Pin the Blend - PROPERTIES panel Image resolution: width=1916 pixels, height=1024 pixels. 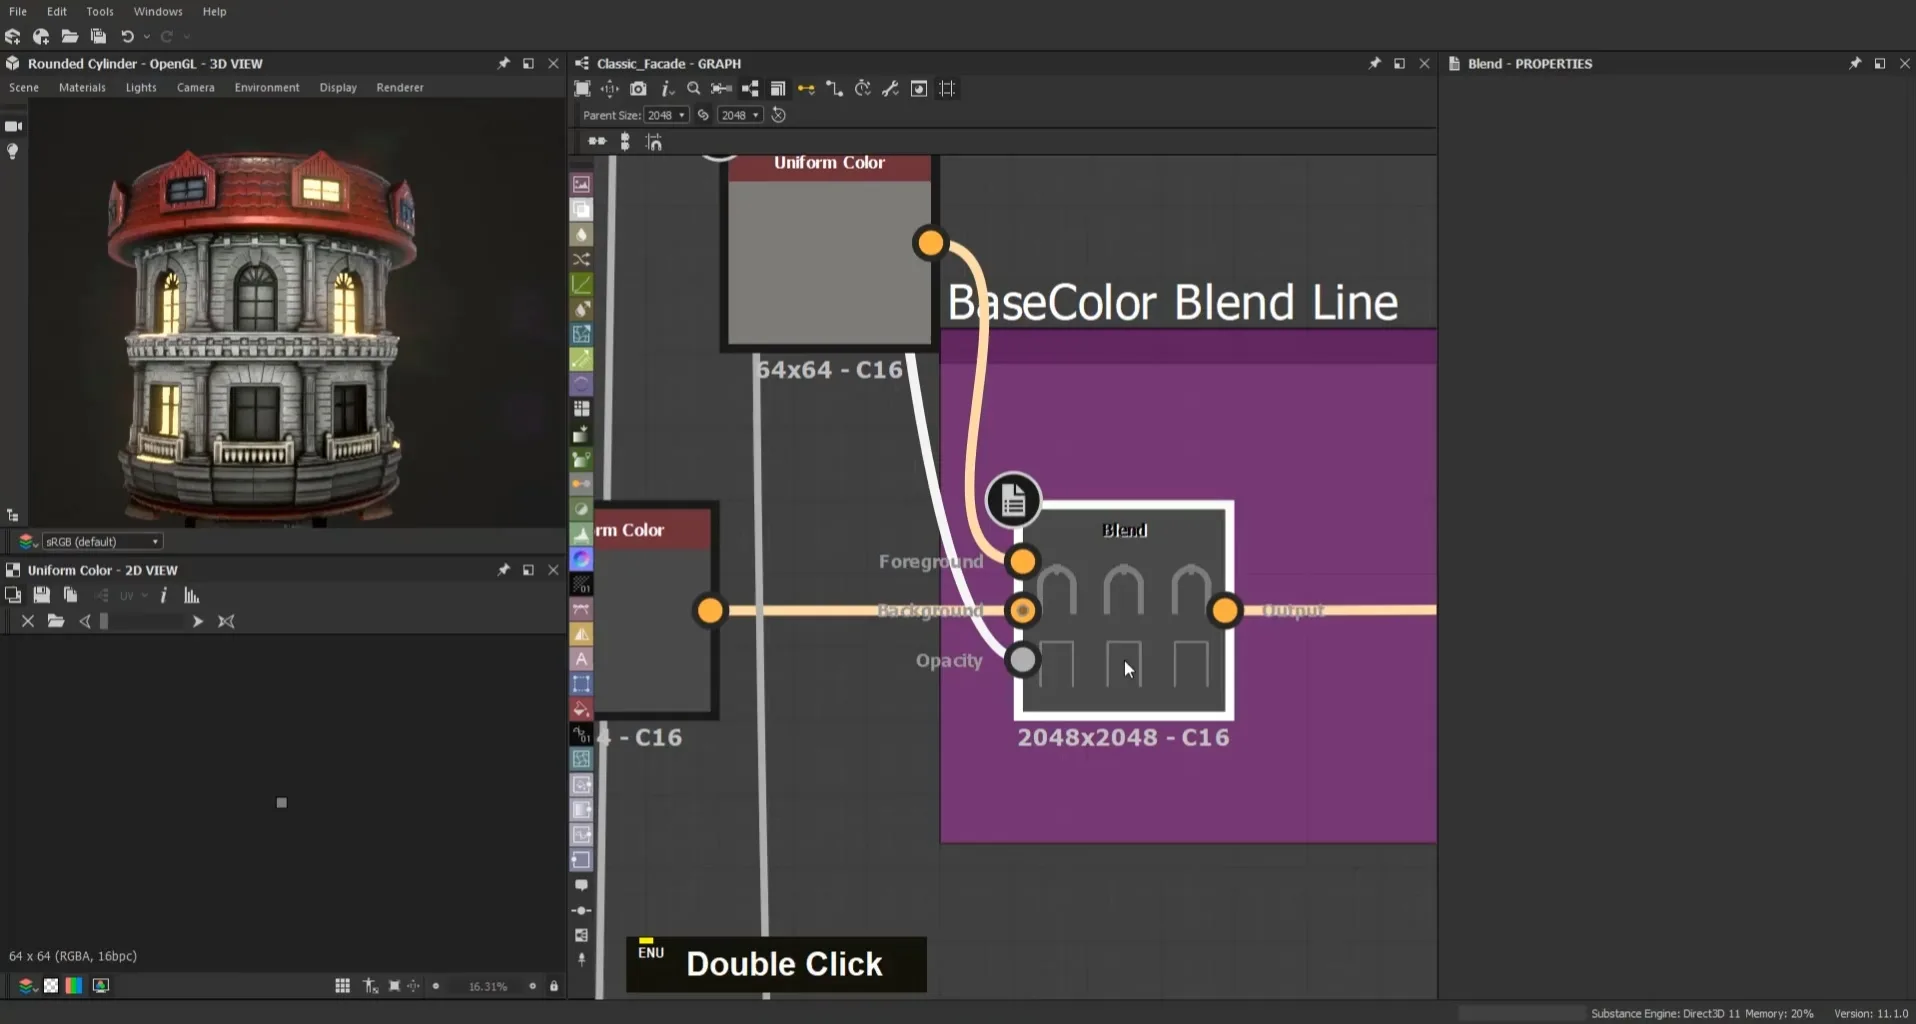(1855, 63)
